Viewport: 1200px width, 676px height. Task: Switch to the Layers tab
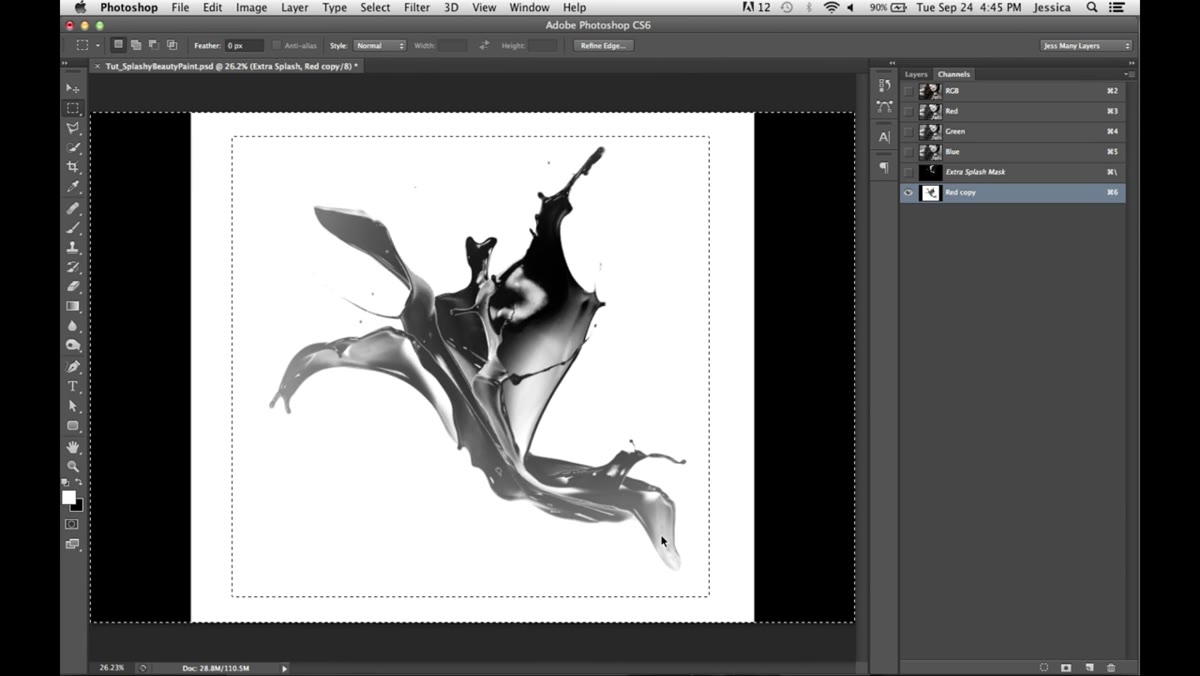916,74
